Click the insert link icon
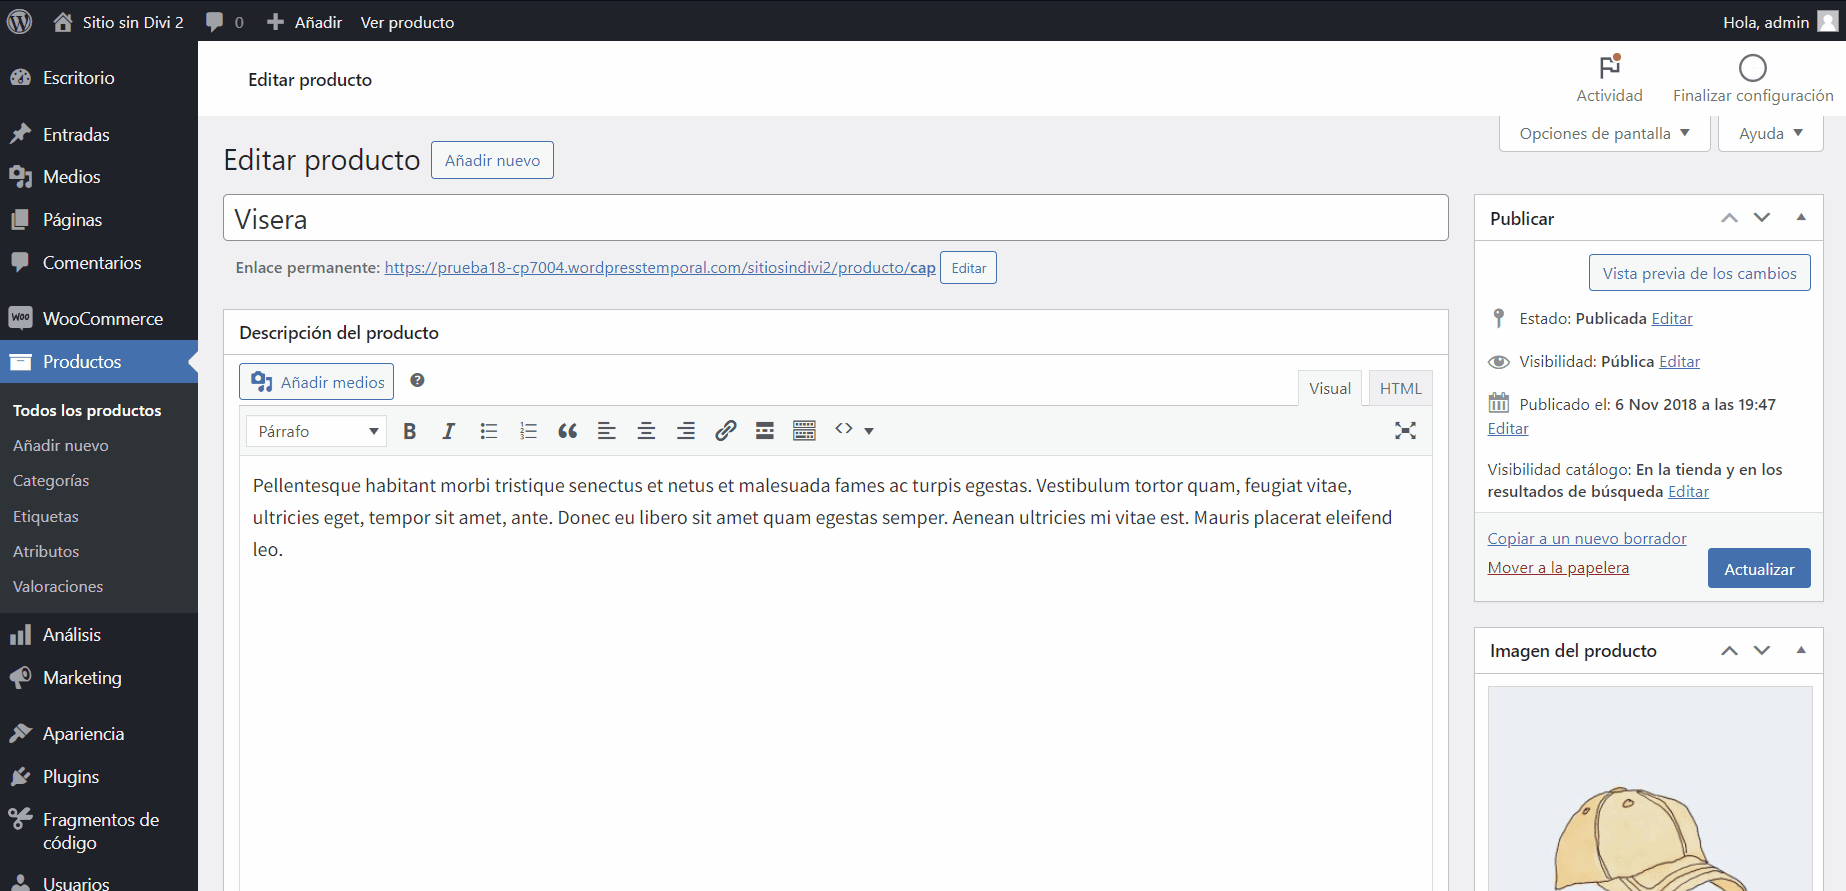1846x891 pixels. tap(725, 431)
